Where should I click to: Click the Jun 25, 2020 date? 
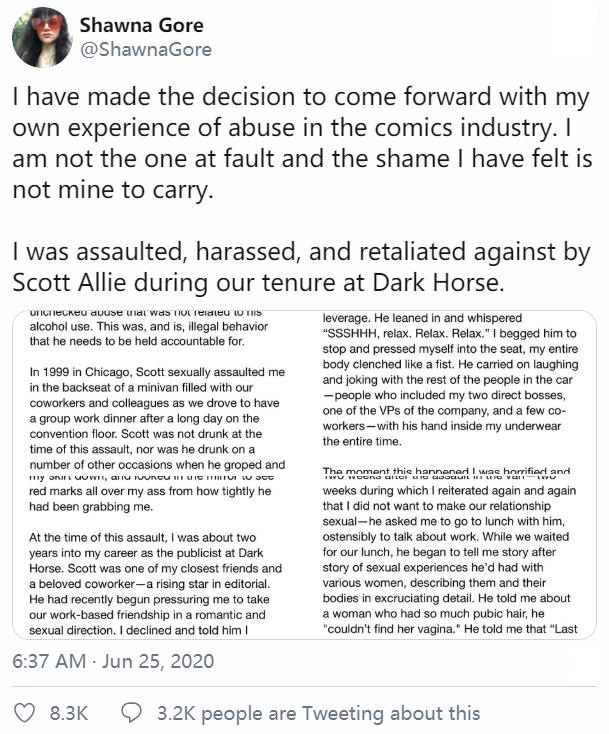(158, 661)
